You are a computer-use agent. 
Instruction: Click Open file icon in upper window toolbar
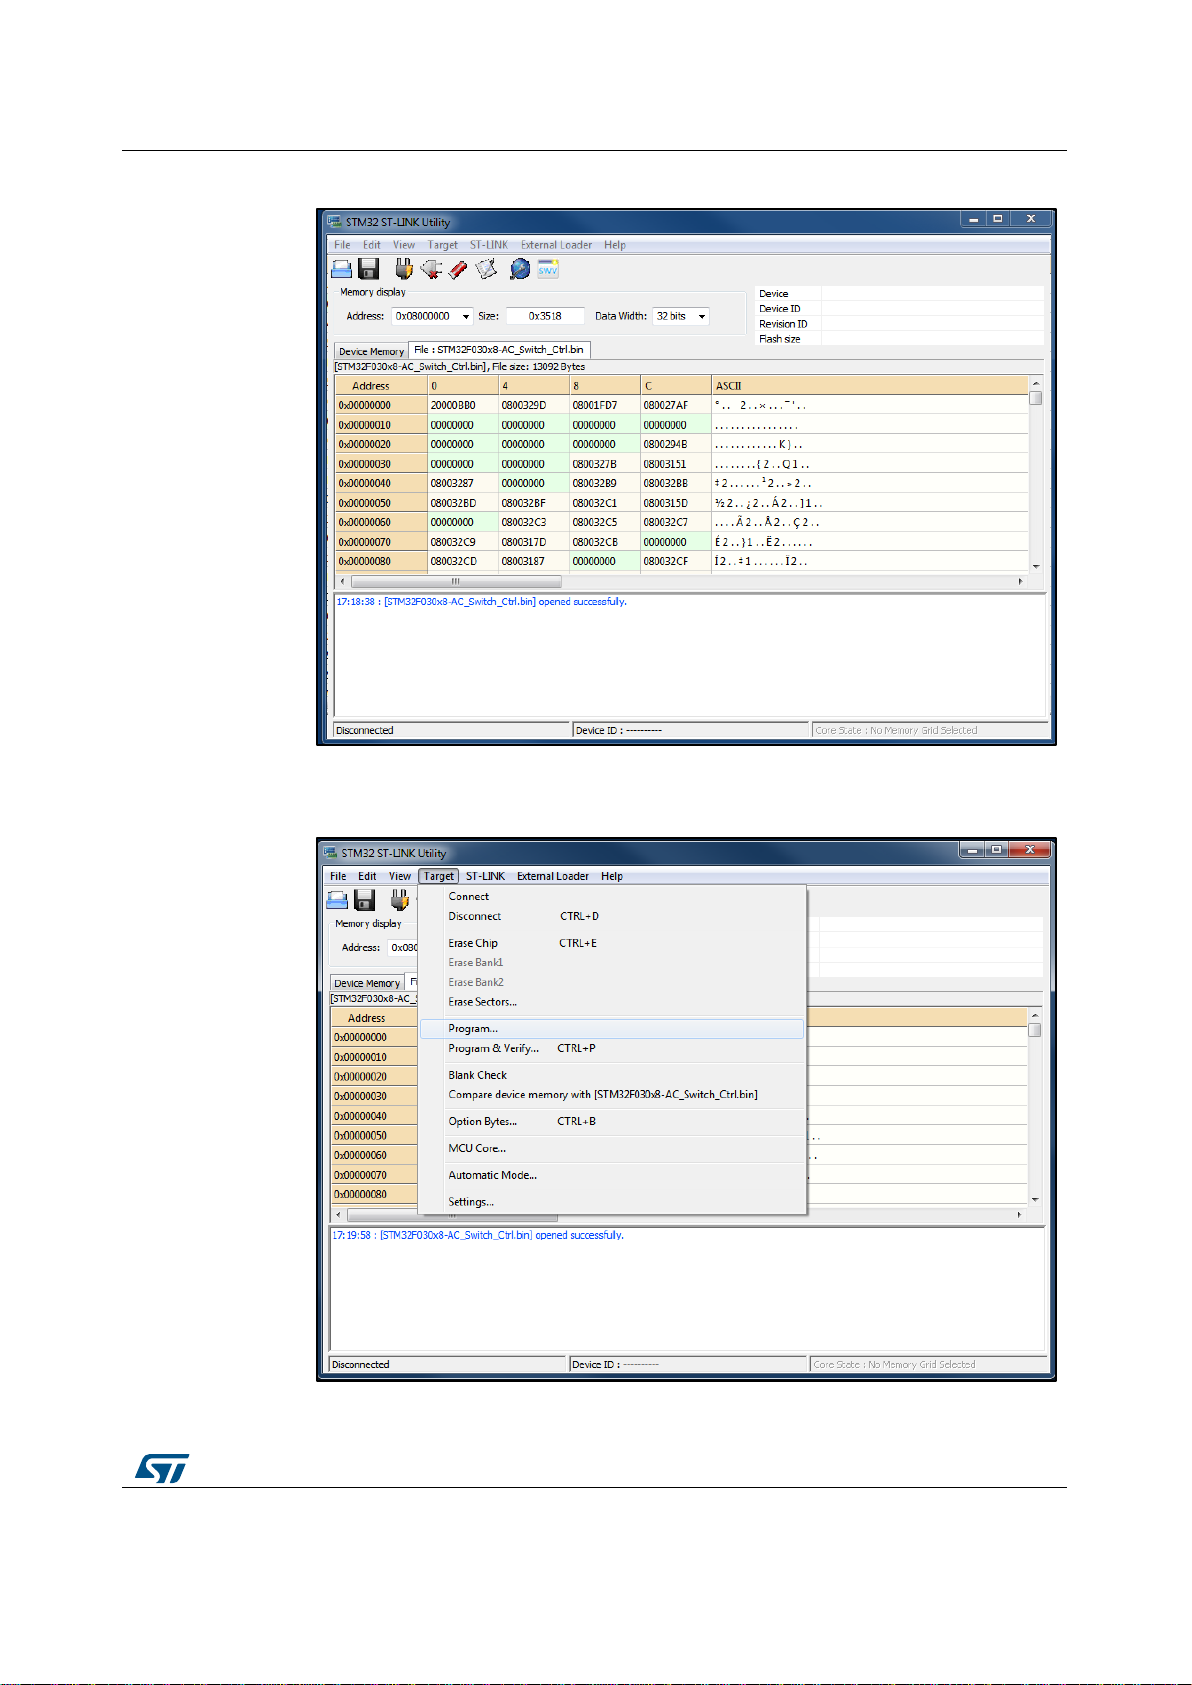pyautogui.click(x=342, y=269)
